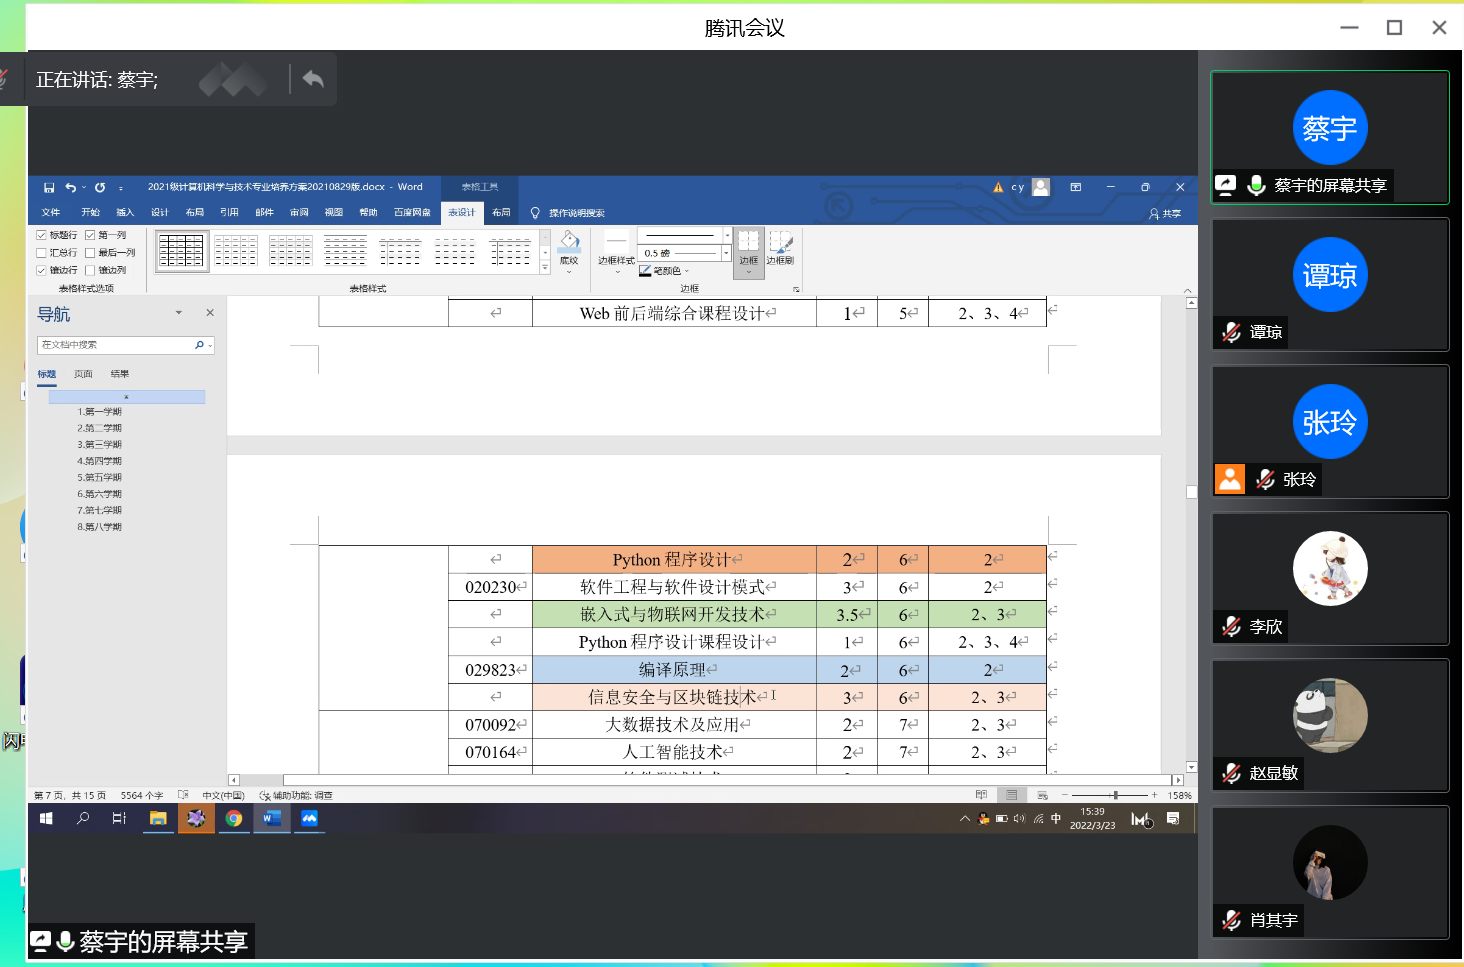Screen dimensions: 1464x967
Task: Switch to the 页面 tab in navigation
Action: [x=83, y=374]
